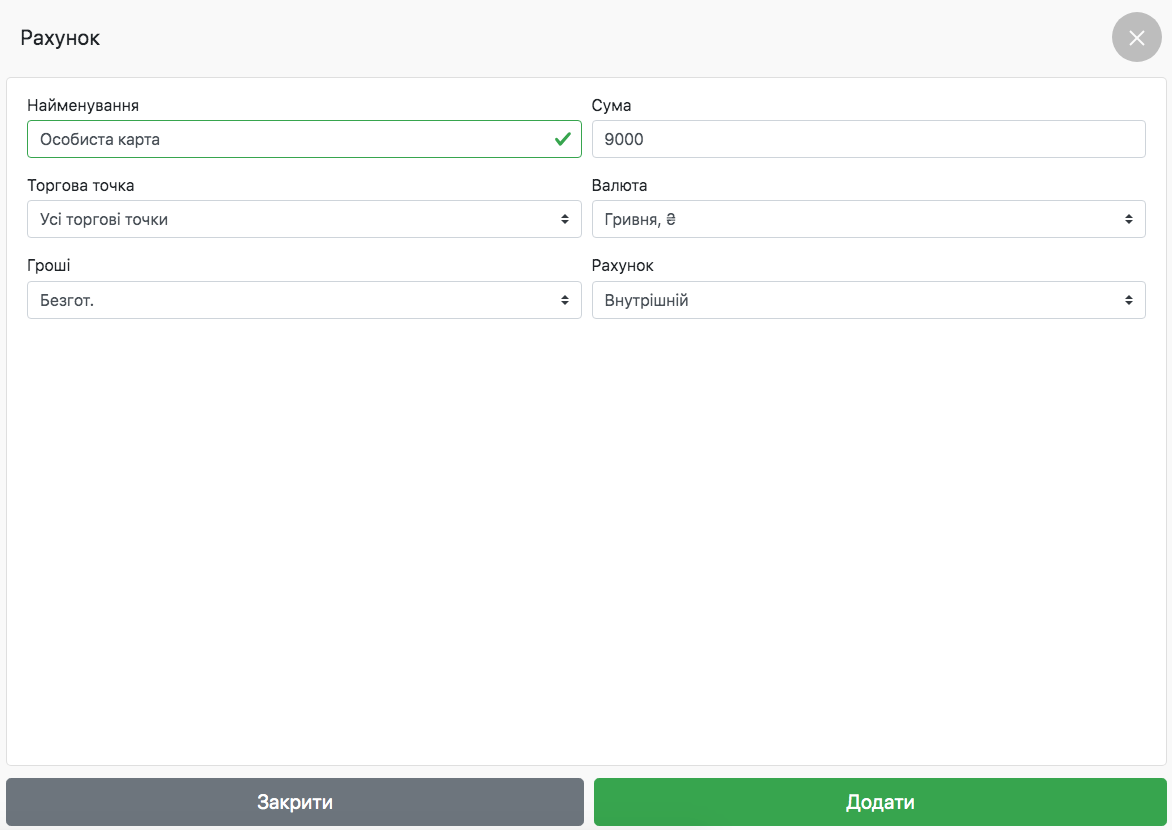Click into the Сума field showing 9000
The image size is (1172, 830).
[868, 139]
